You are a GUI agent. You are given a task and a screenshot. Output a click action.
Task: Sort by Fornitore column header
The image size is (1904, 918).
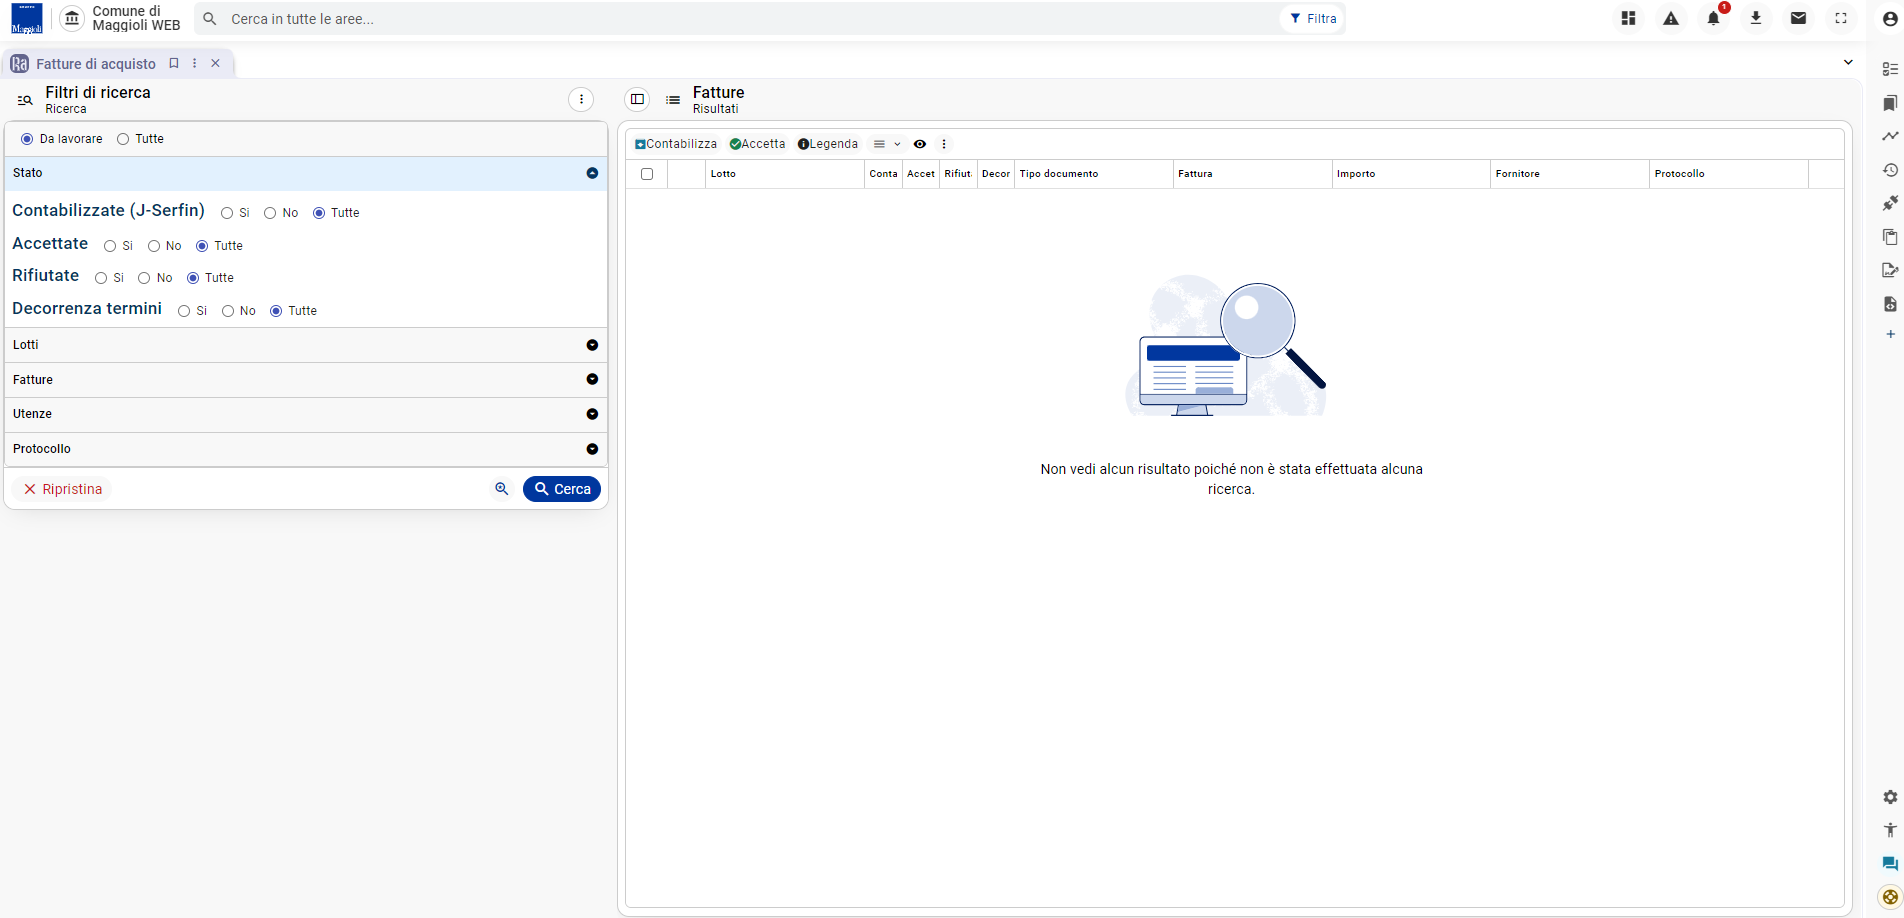coord(1569,174)
